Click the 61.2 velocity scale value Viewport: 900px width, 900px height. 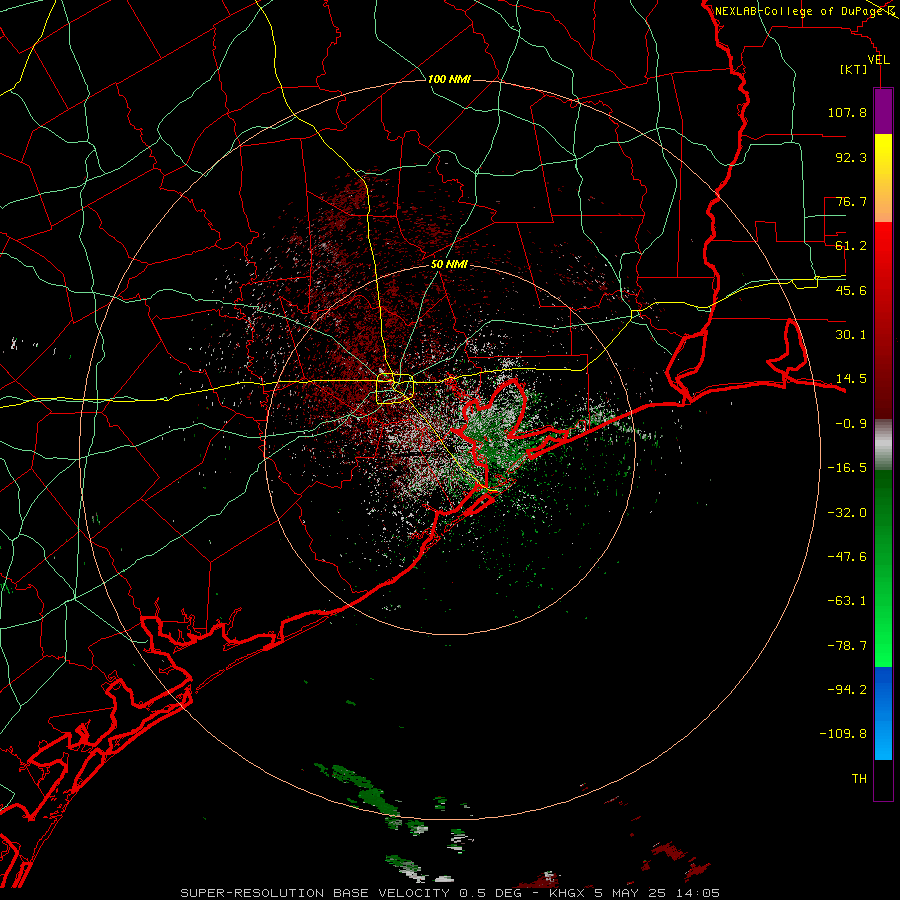tap(851, 246)
